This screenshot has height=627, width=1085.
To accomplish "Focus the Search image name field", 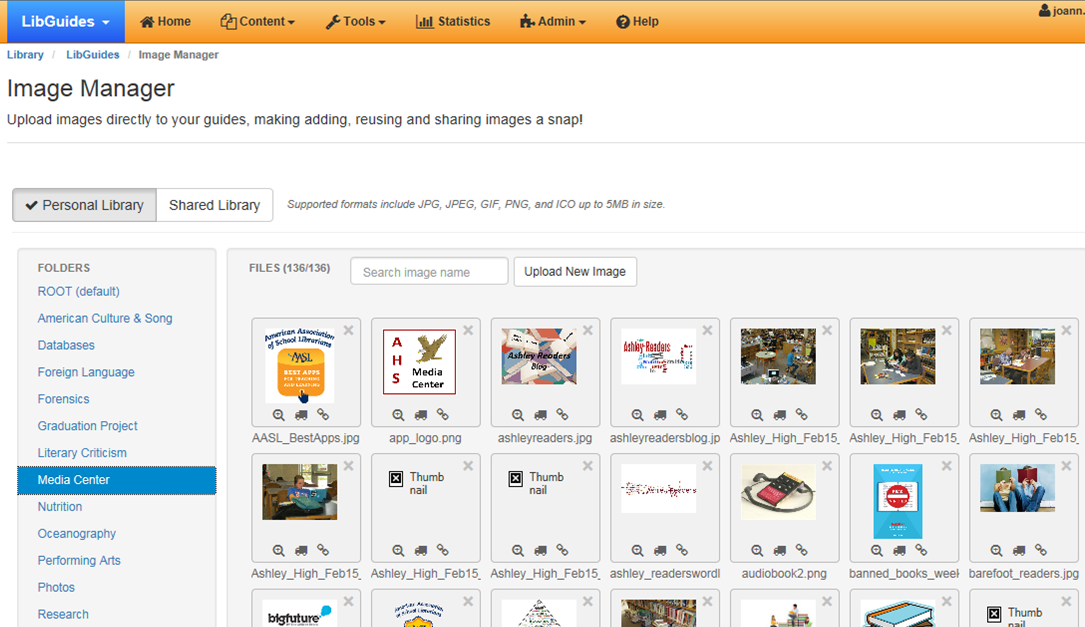I will click(x=429, y=271).
